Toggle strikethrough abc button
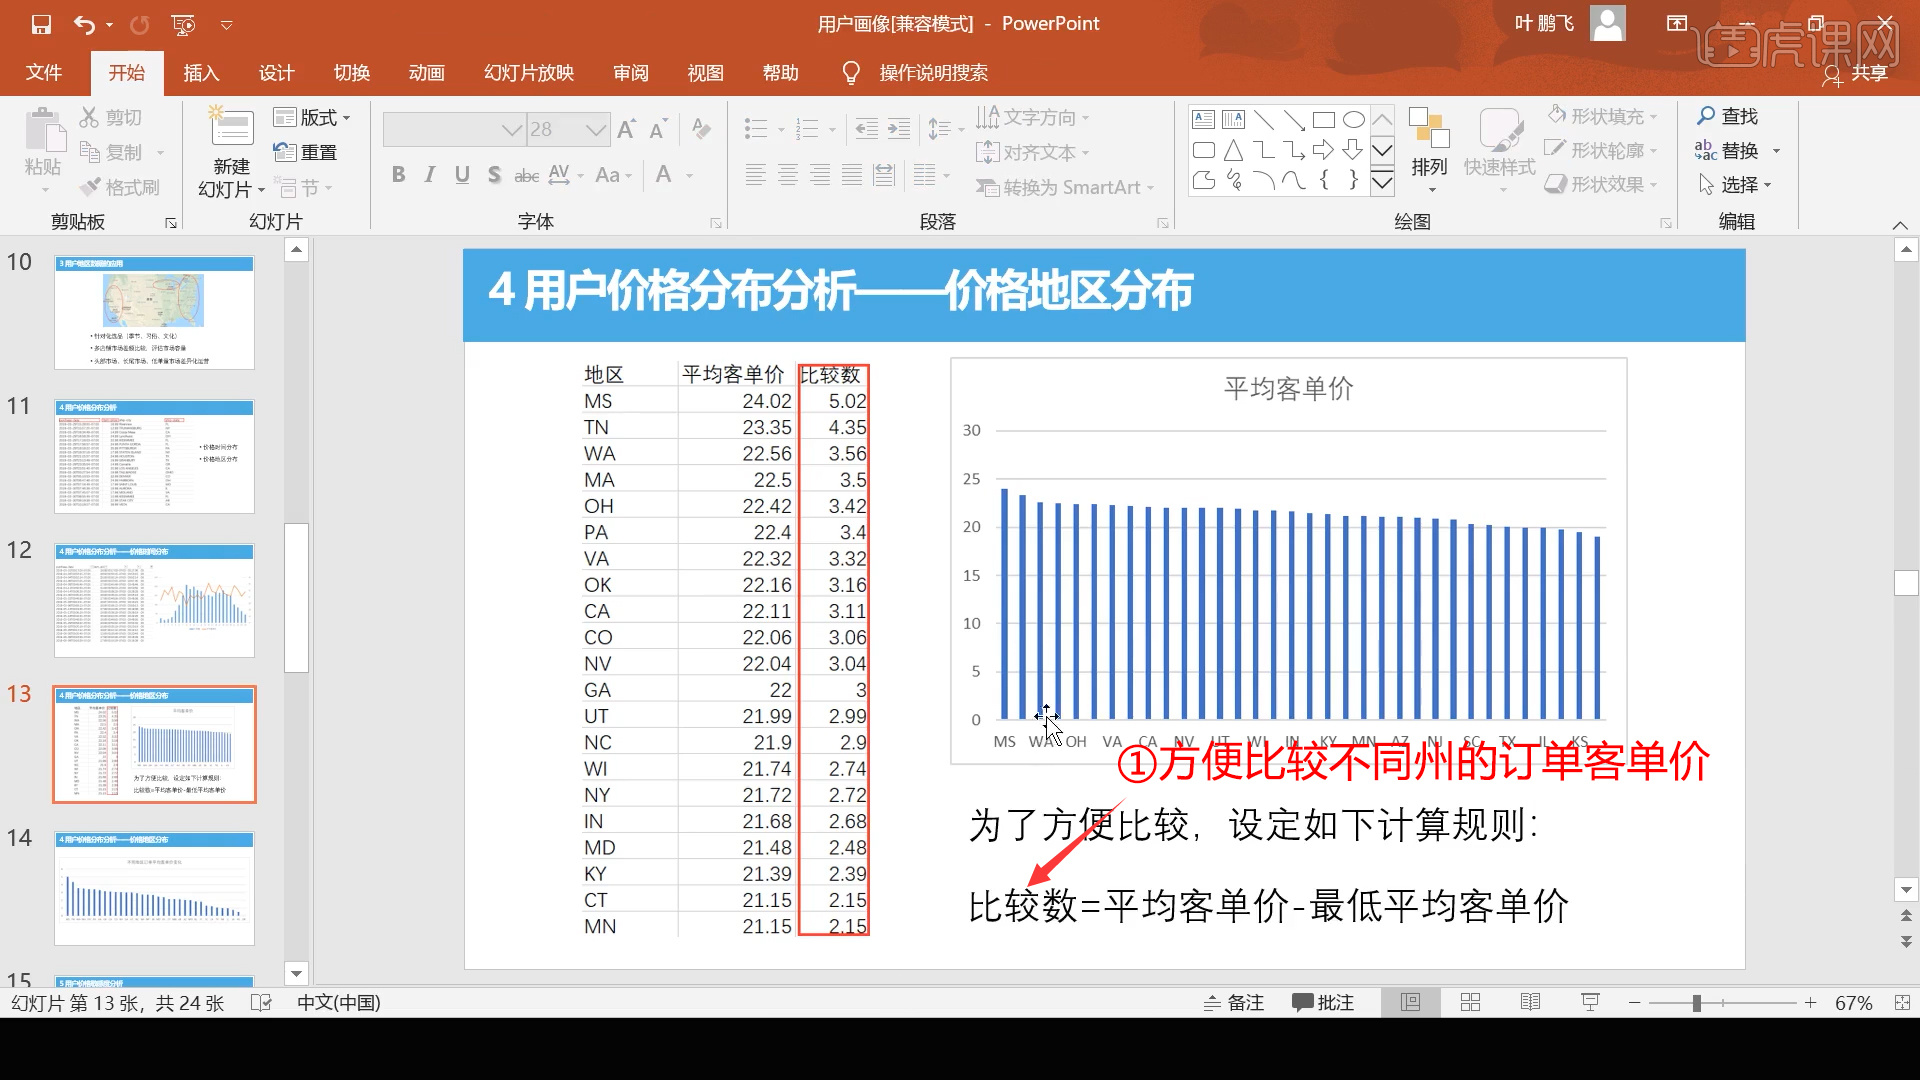 (527, 175)
